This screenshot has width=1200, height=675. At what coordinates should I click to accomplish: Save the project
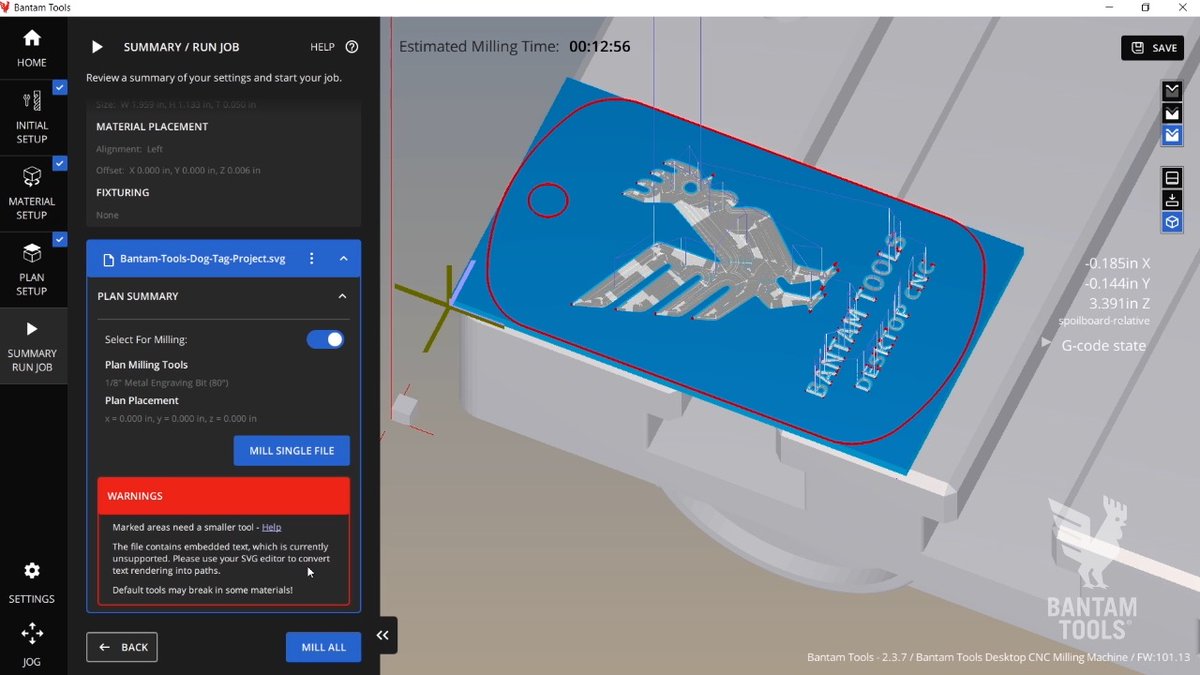pos(1153,48)
